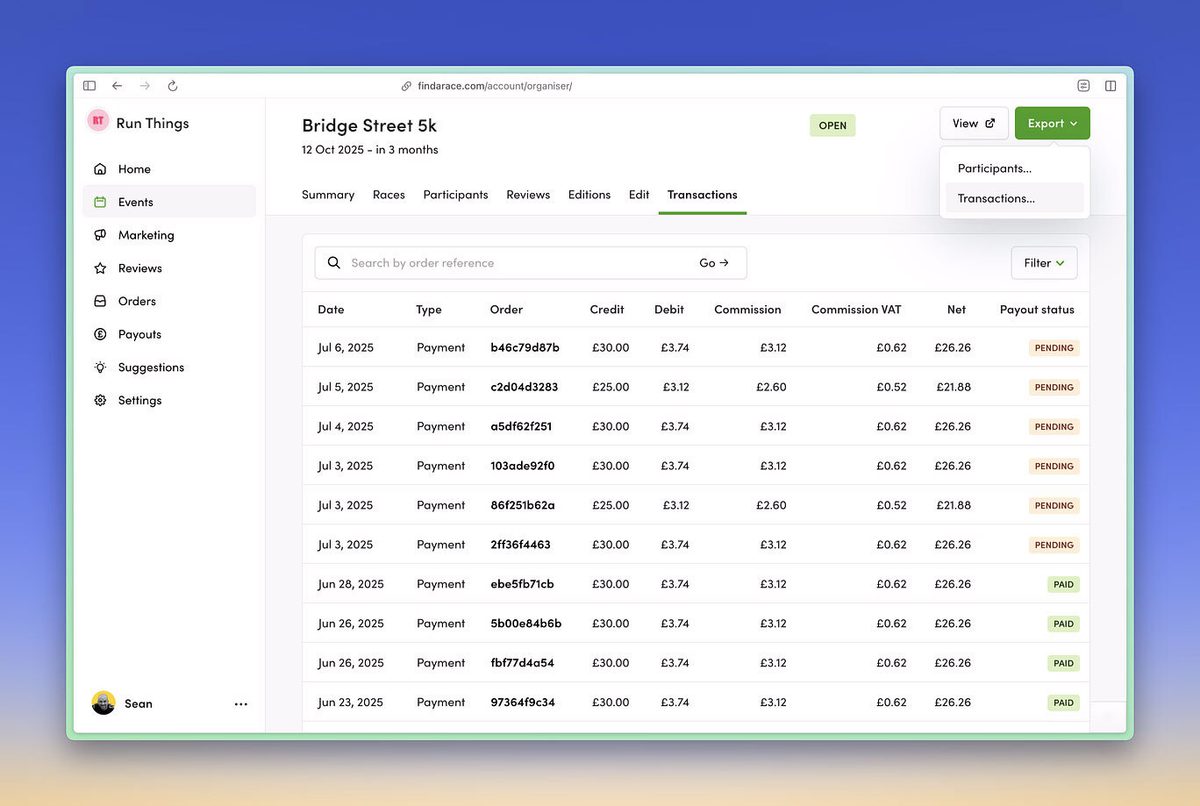
Task: Open Payouts in the sidebar
Action: (139, 334)
